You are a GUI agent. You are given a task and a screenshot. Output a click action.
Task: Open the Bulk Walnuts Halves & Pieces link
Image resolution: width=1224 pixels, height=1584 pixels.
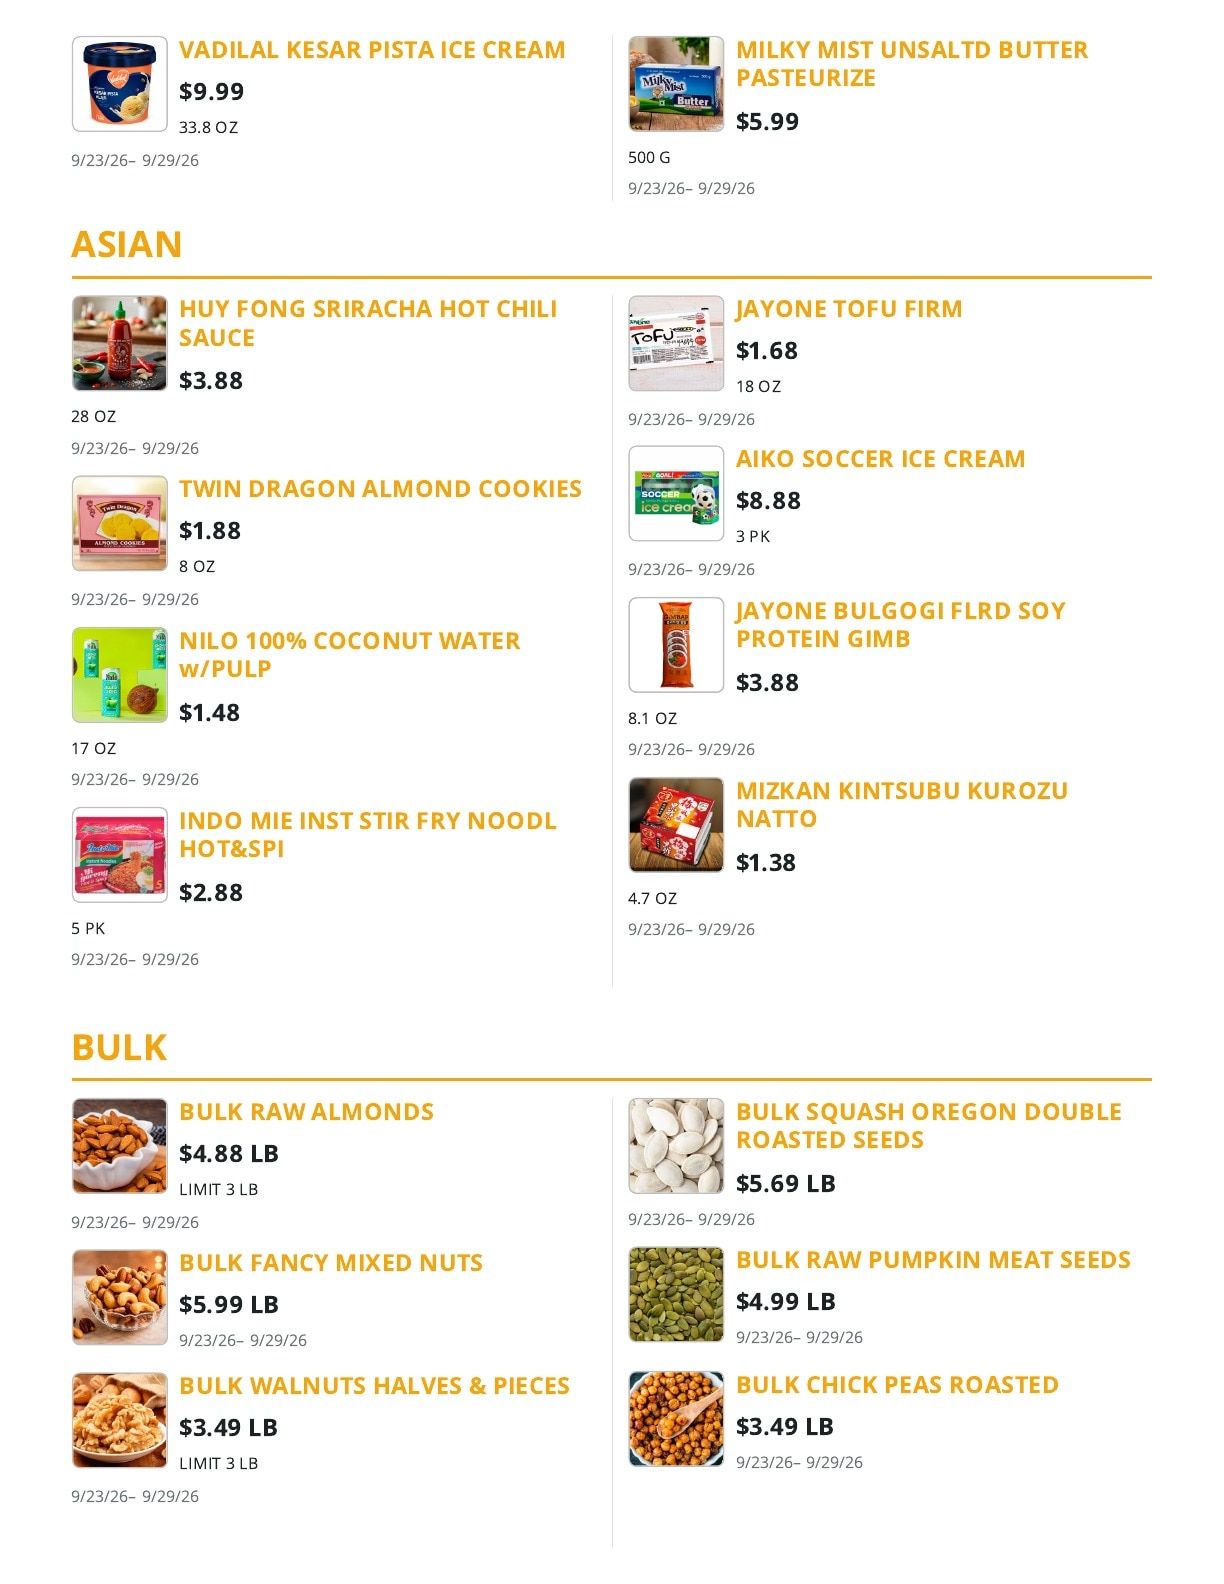[374, 1386]
